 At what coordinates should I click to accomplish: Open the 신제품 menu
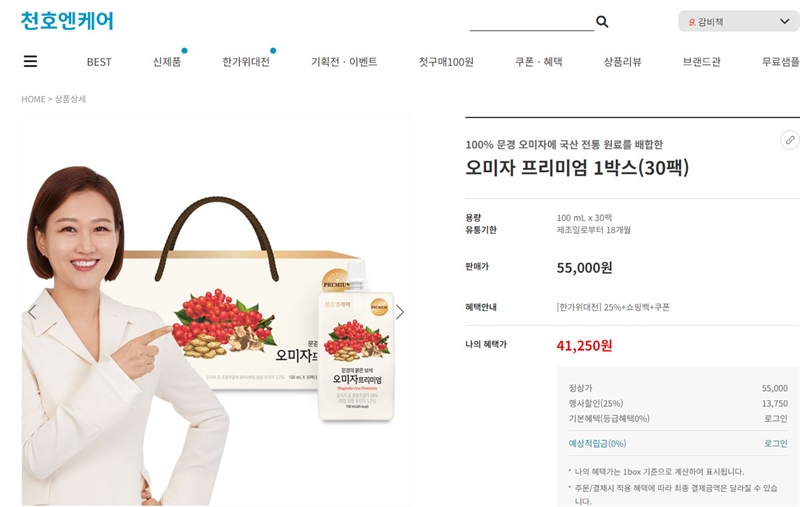167,62
